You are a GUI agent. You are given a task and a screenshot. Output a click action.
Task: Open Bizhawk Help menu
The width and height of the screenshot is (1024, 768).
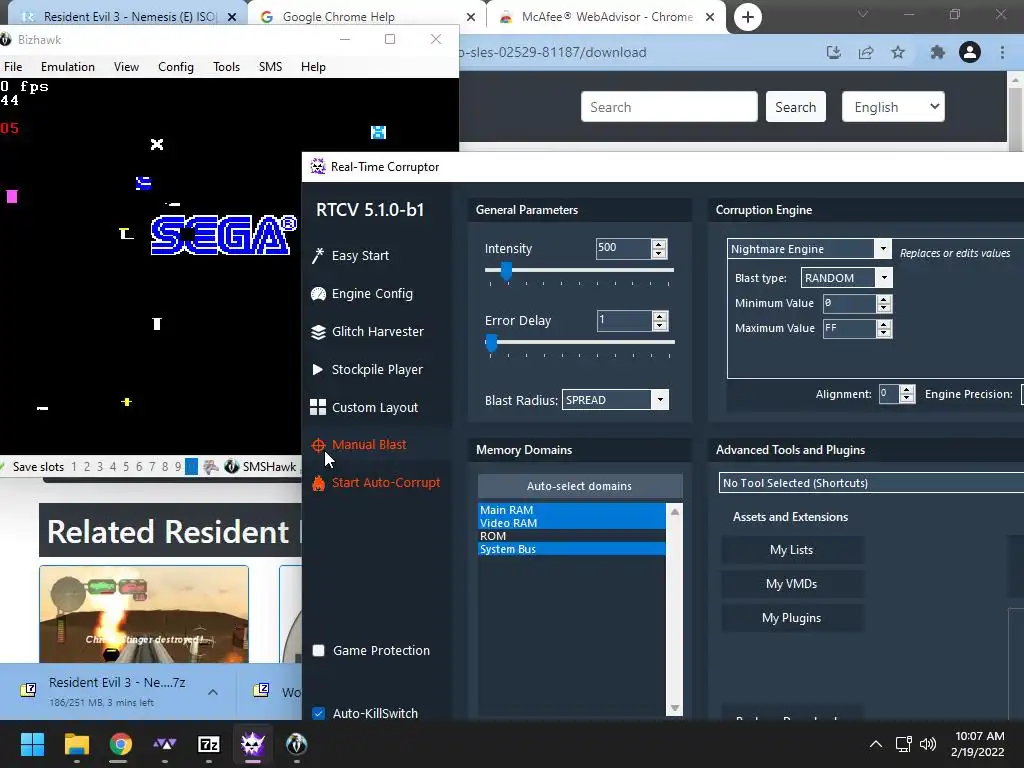point(313,67)
